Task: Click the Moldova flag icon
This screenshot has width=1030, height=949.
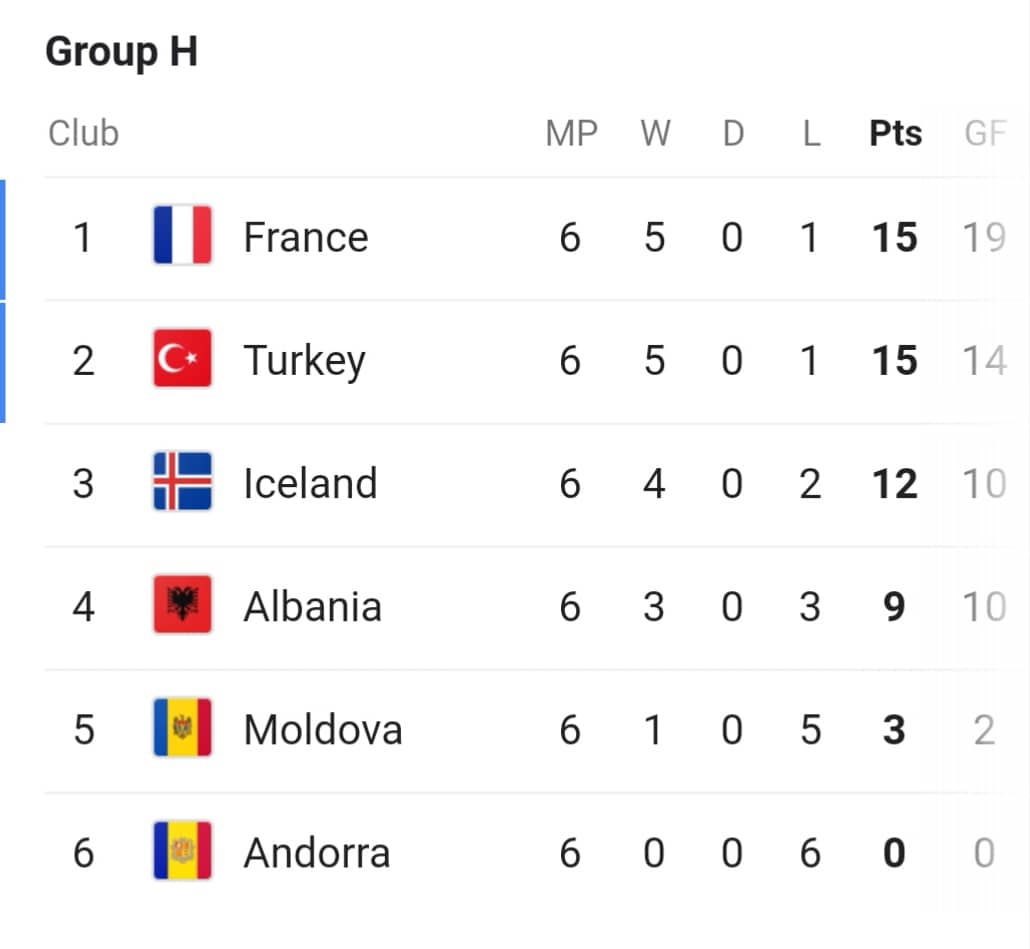Action: click(x=182, y=728)
